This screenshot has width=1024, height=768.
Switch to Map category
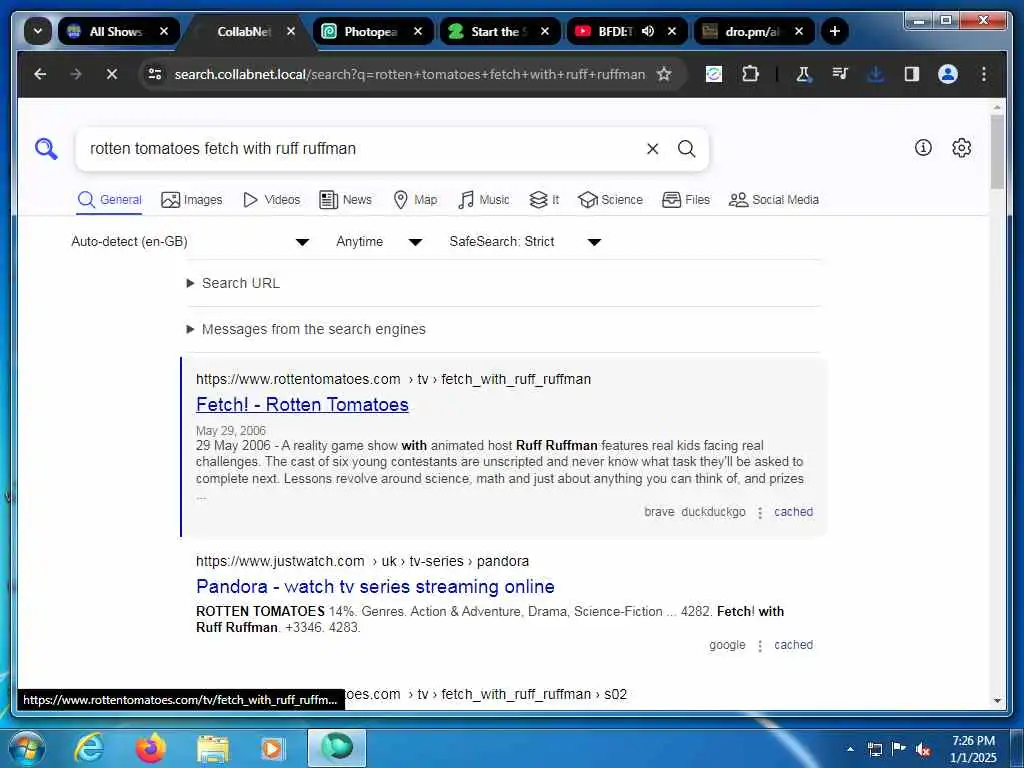pyautogui.click(x=415, y=200)
